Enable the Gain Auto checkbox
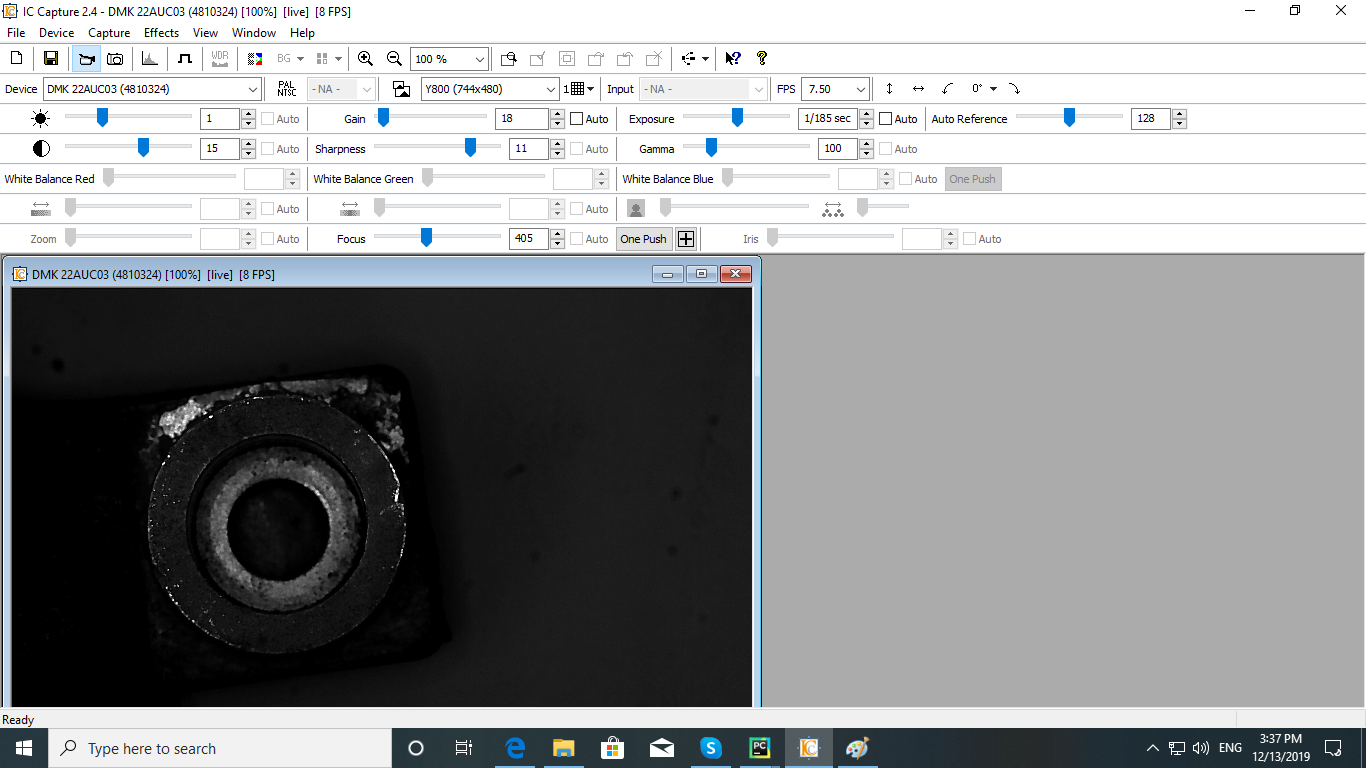1366x768 pixels. tap(577, 119)
